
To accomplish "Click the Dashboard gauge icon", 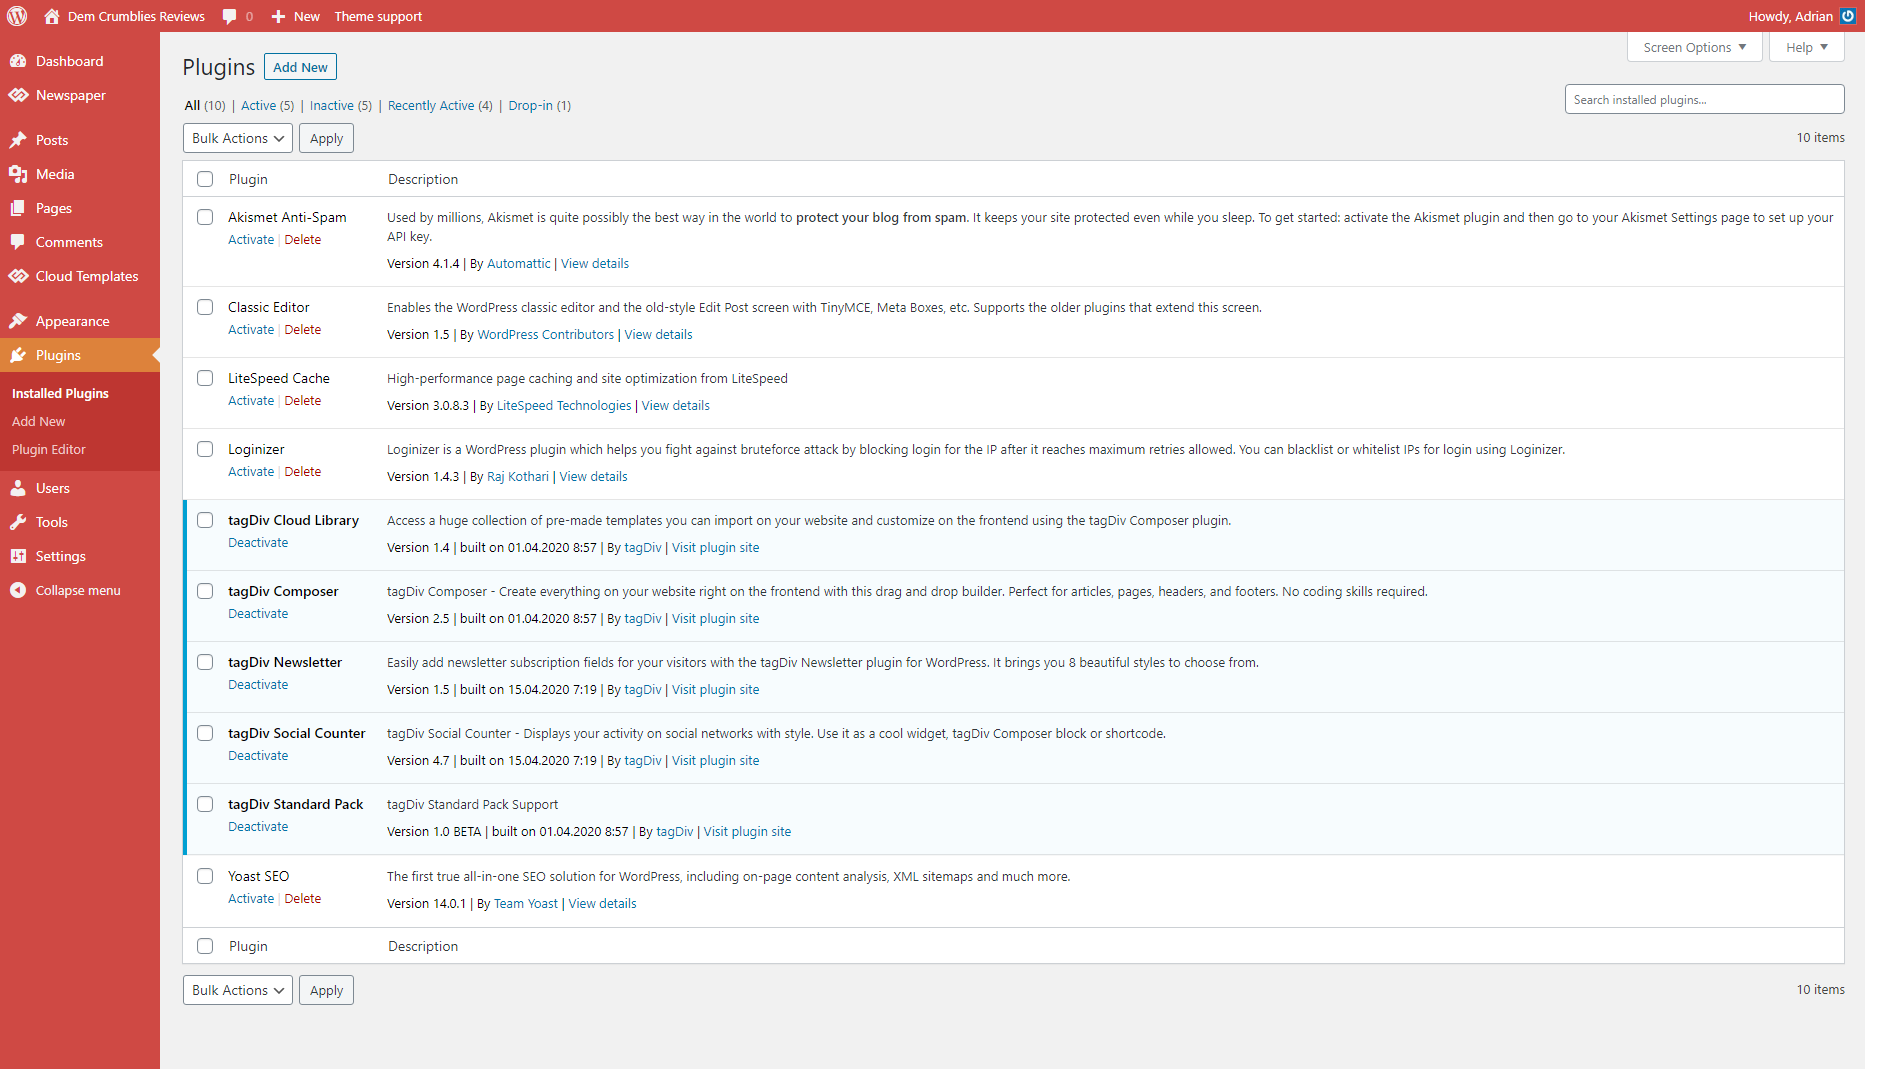I will point(18,61).
